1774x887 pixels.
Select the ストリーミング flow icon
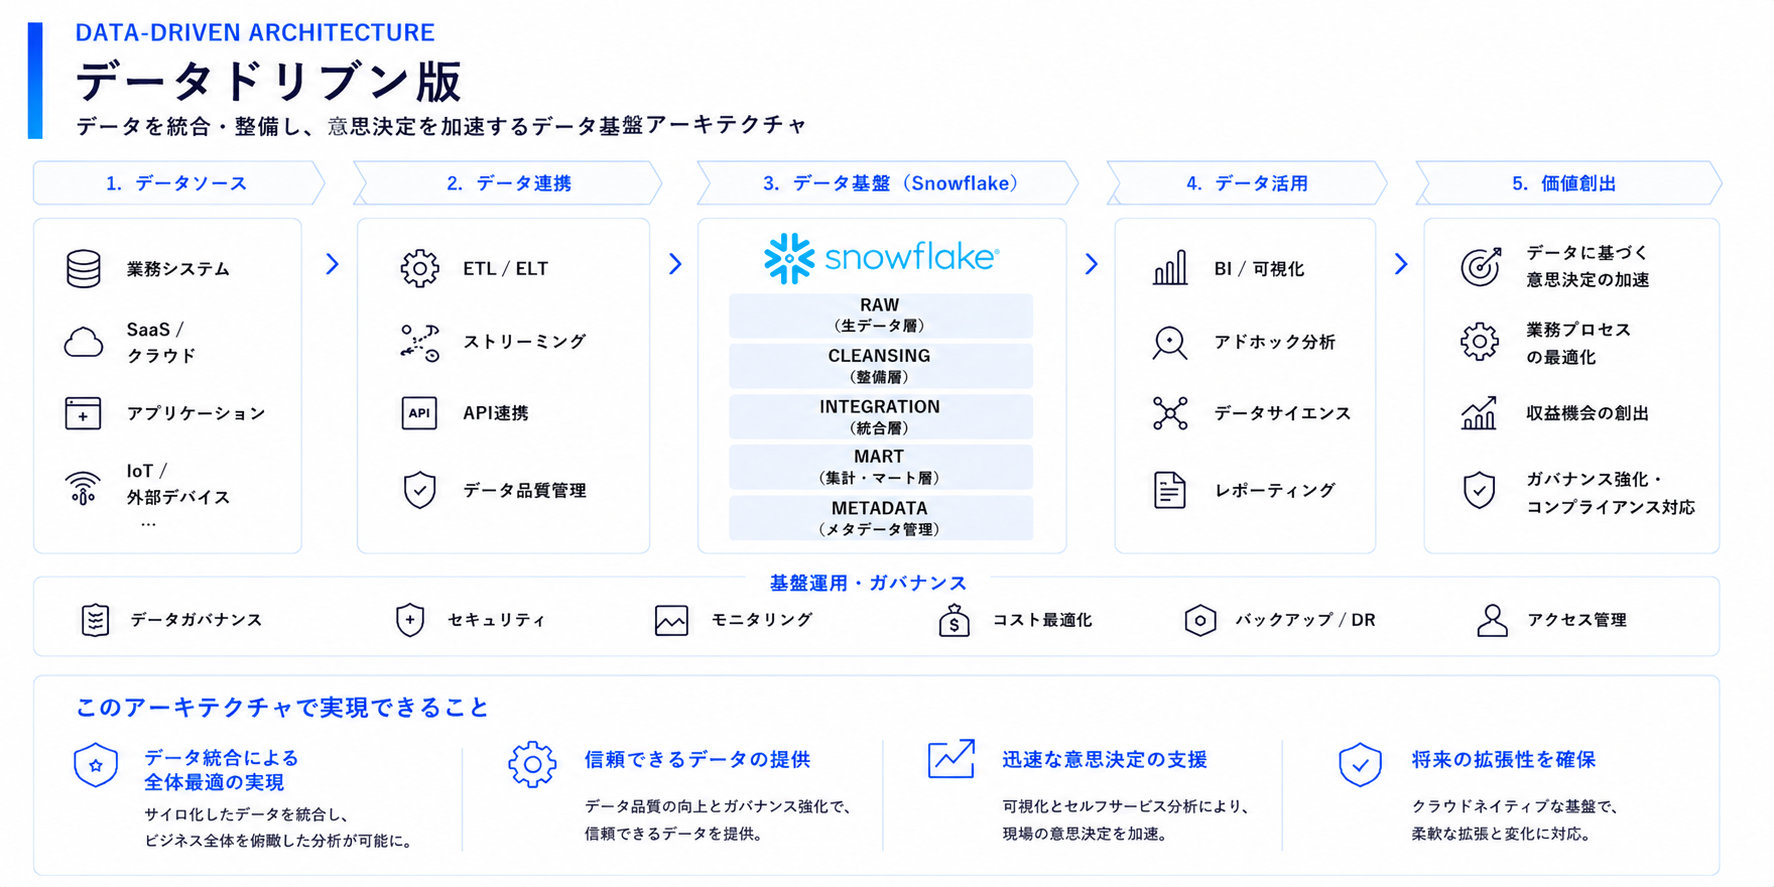coord(419,343)
